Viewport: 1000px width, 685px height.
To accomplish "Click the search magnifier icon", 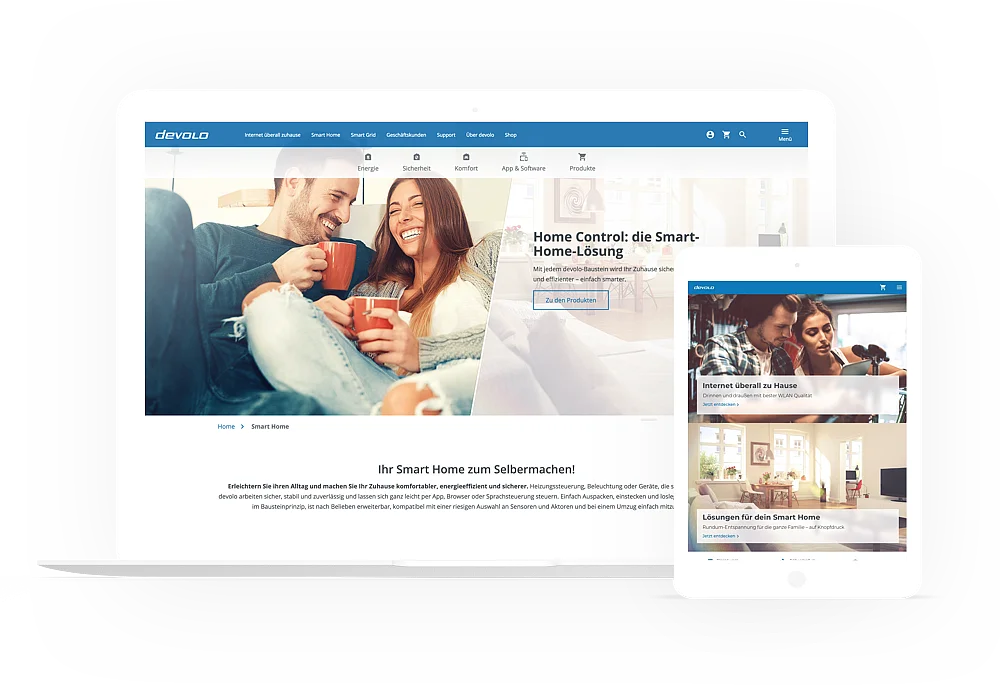I will coord(742,134).
